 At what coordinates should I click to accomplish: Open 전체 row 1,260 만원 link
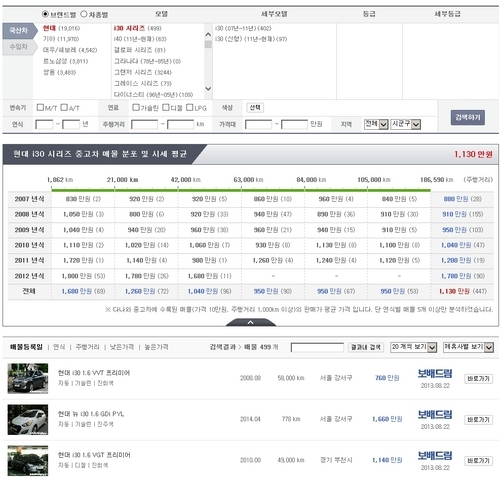point(140,291)
